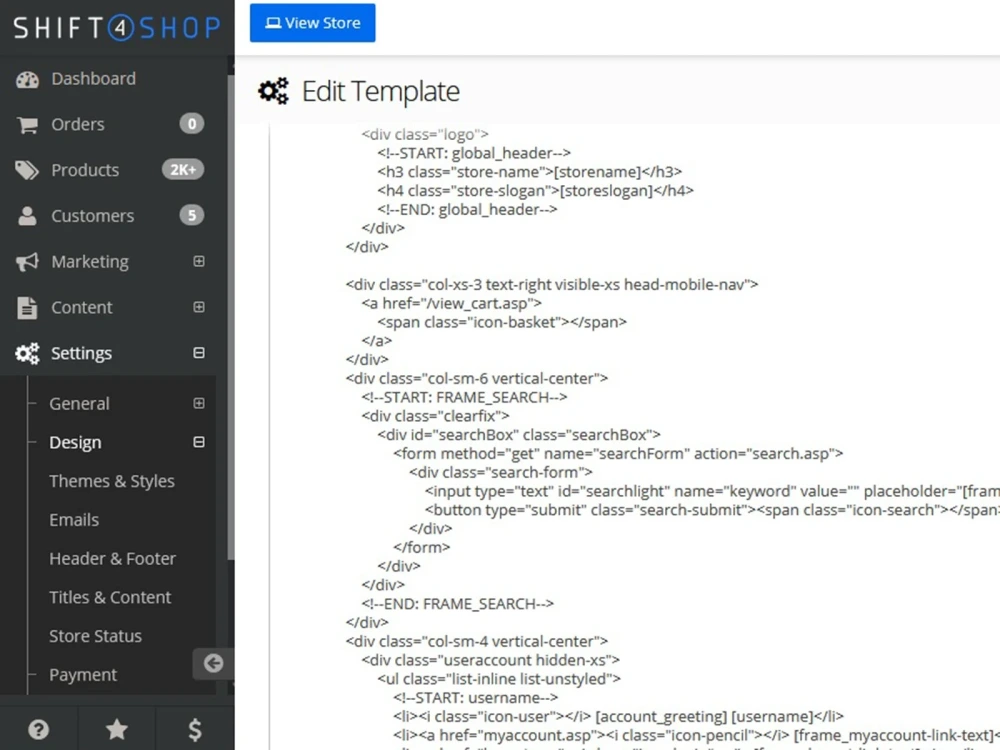Click the '<!--START: FRAME_SEARCH-->' comment line
Viewport: 1000px width, 750px height.
[x=464, y=397]
